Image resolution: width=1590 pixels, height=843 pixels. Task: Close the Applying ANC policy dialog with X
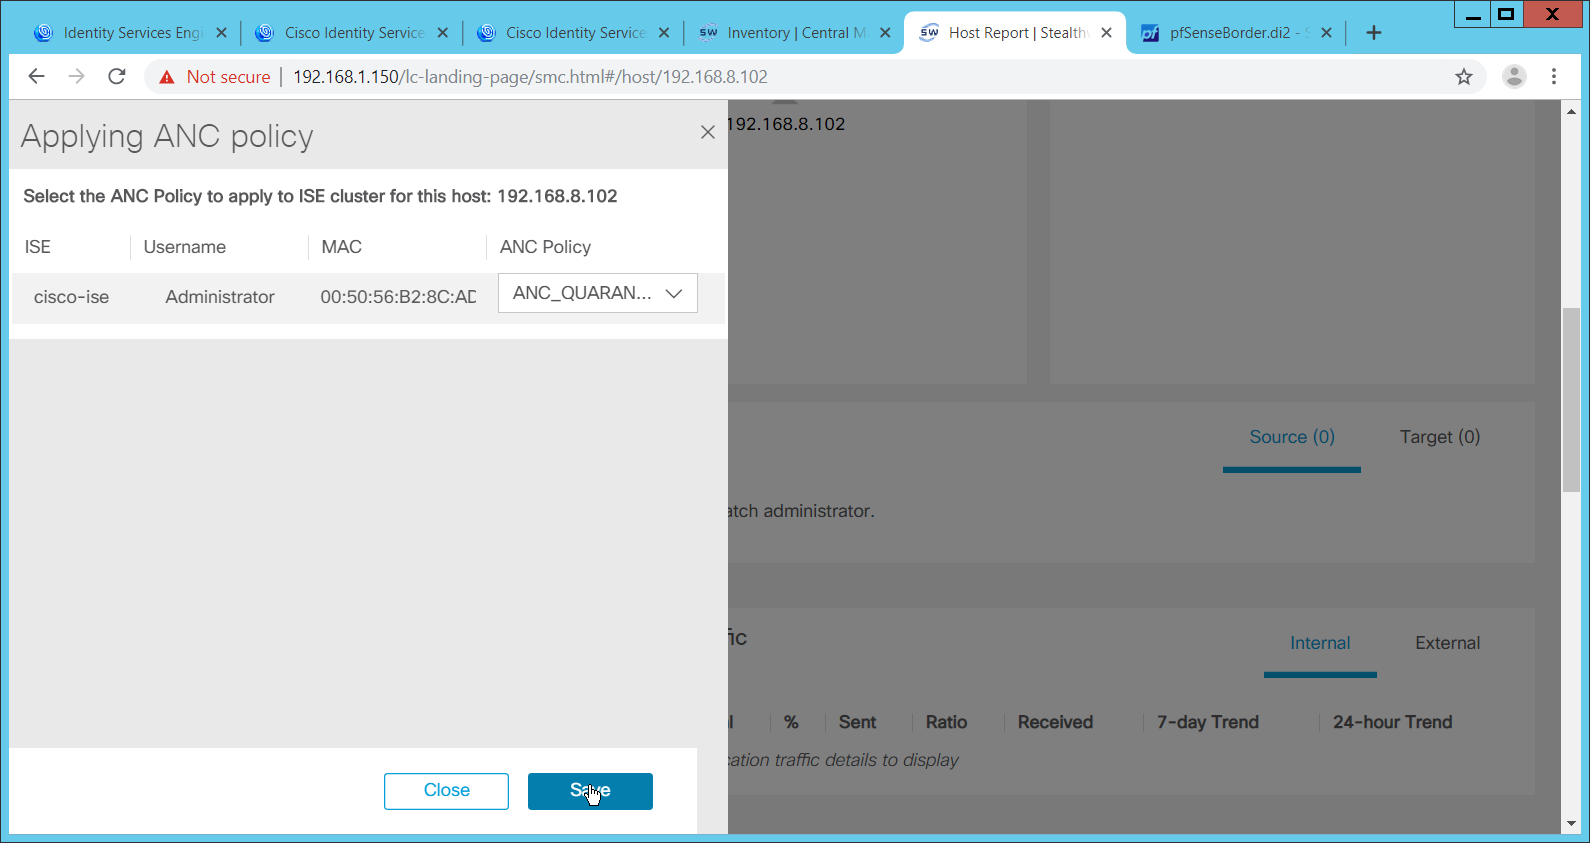tap(708, 132)
